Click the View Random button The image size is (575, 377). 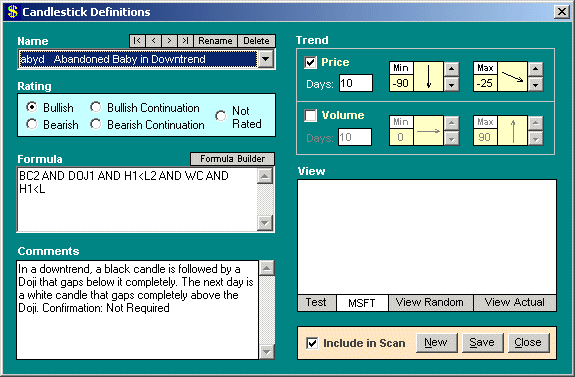pos(431,303)
